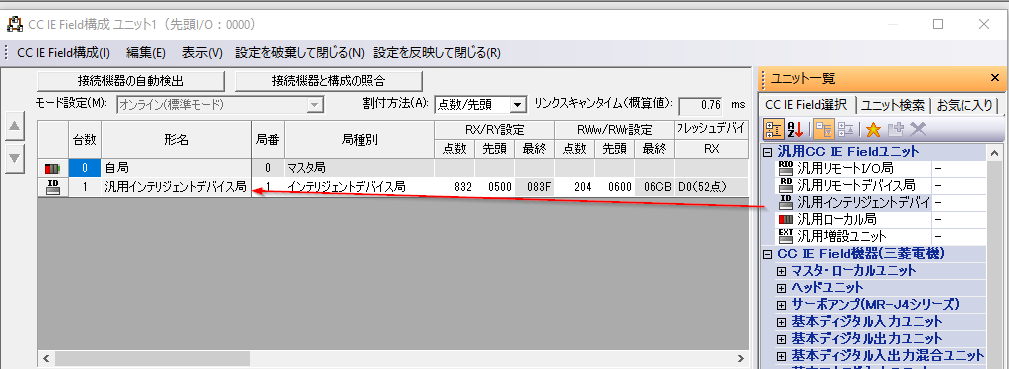Click the D0(52点) refresh device cell
This screenshot has width=1009, height=369.
712,187
